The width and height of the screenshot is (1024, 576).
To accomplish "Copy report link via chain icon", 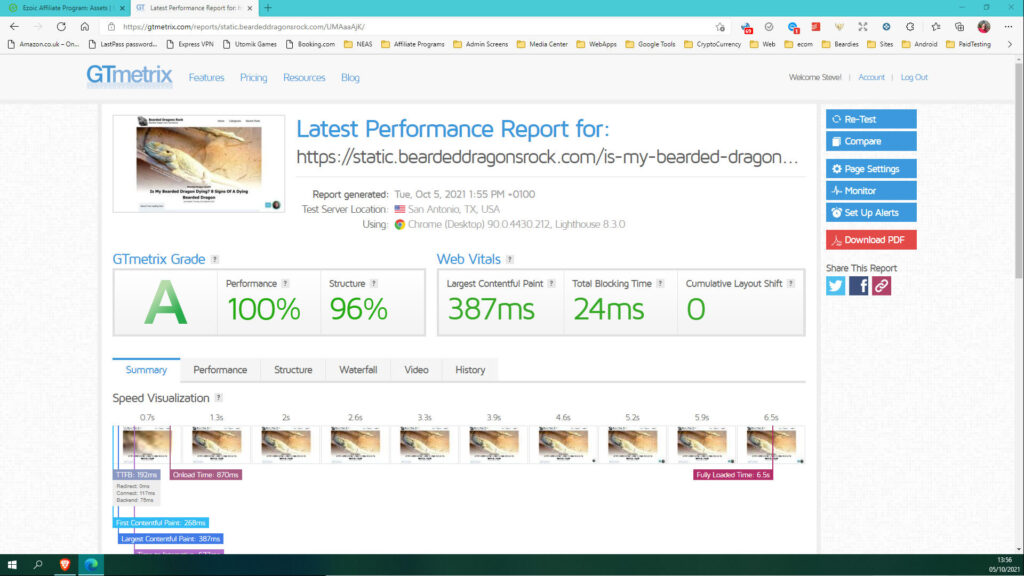I will point(881,286).
